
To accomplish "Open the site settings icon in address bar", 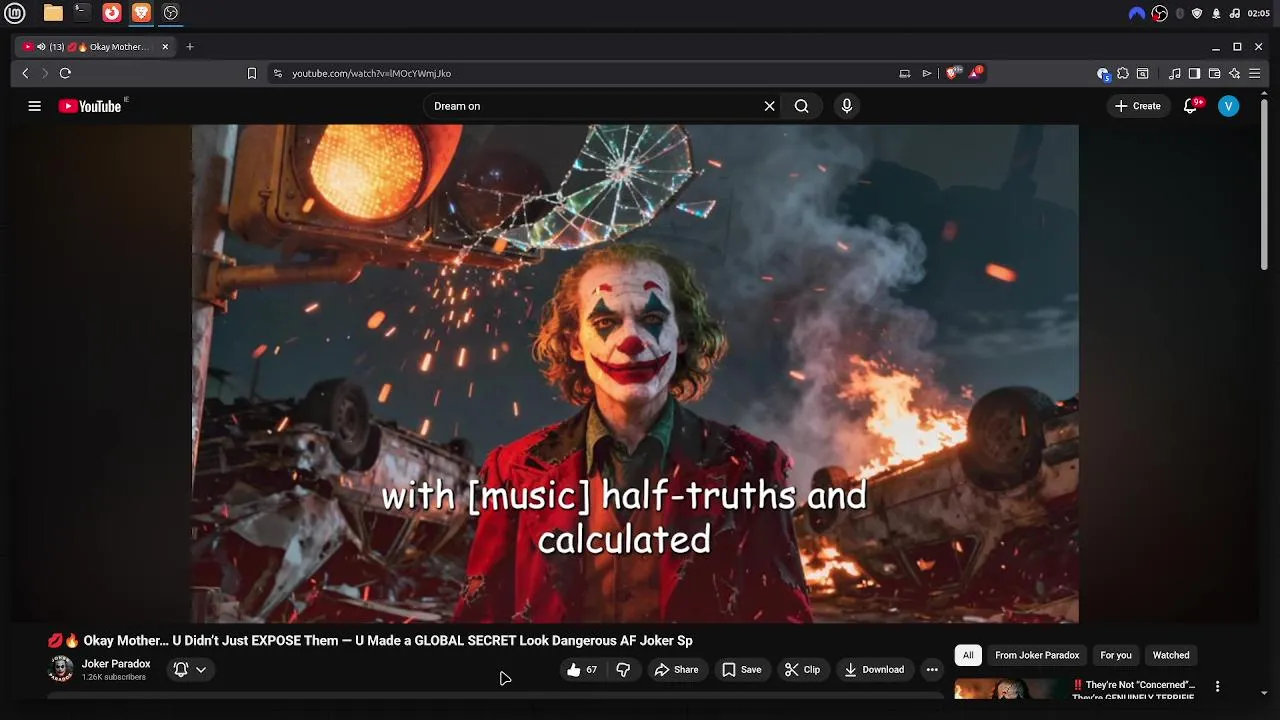I will point(278,73).
